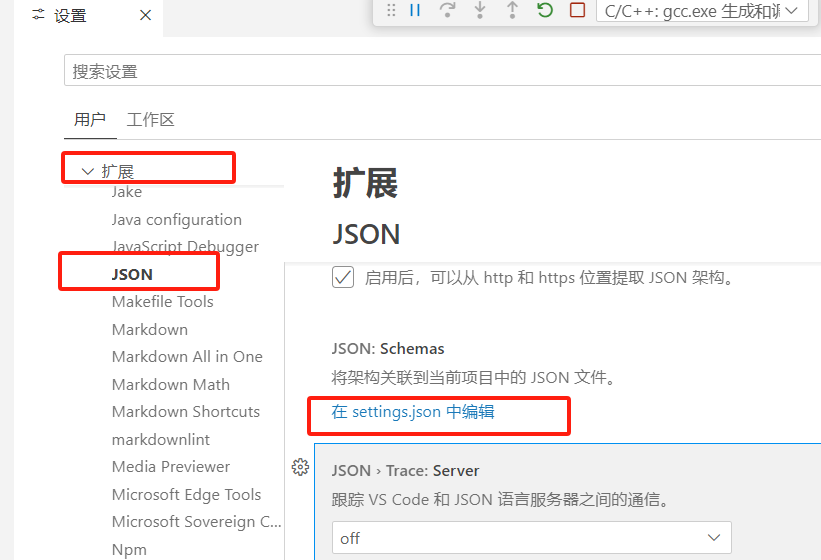
Task: Close the 设置 editor tab
Action: (145, 15)
